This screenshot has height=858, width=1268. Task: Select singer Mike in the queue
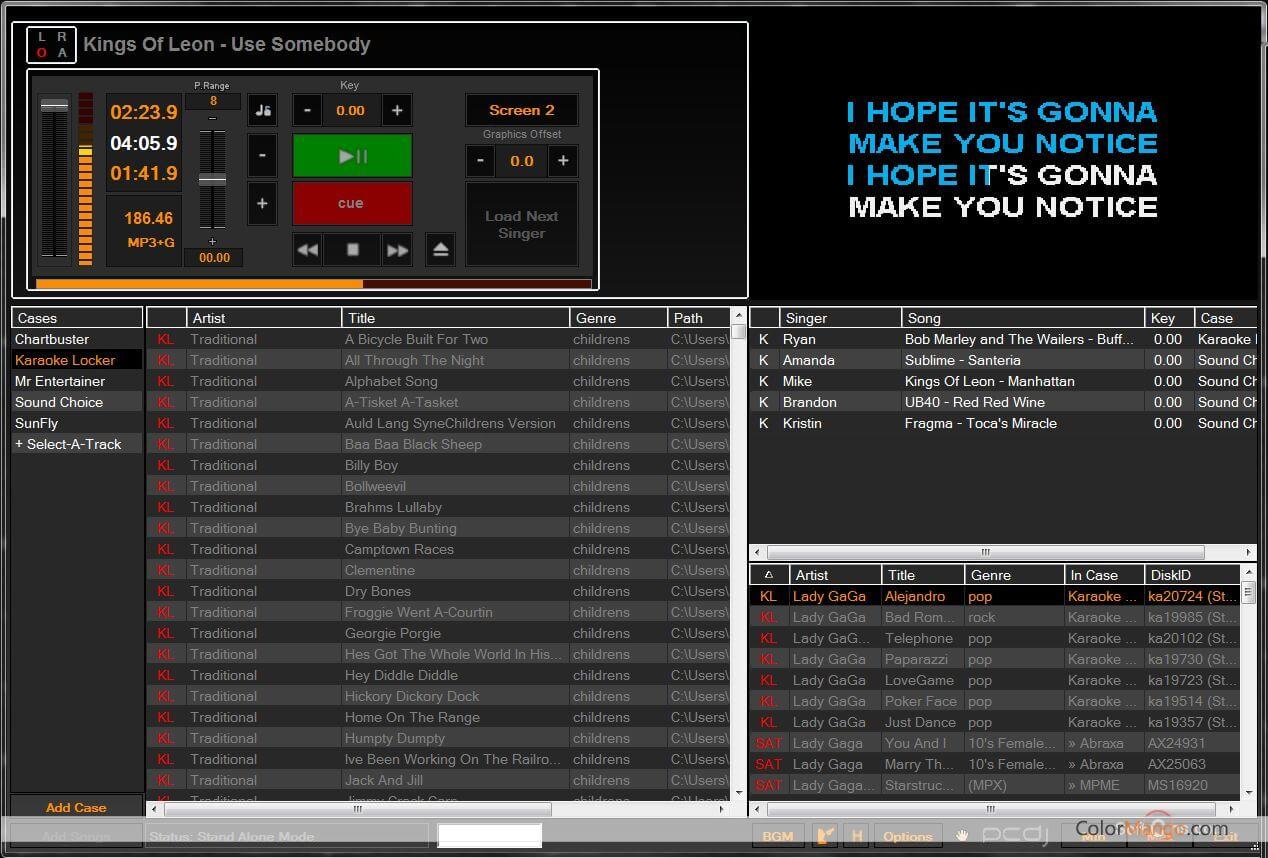(x=1003, y=381)
